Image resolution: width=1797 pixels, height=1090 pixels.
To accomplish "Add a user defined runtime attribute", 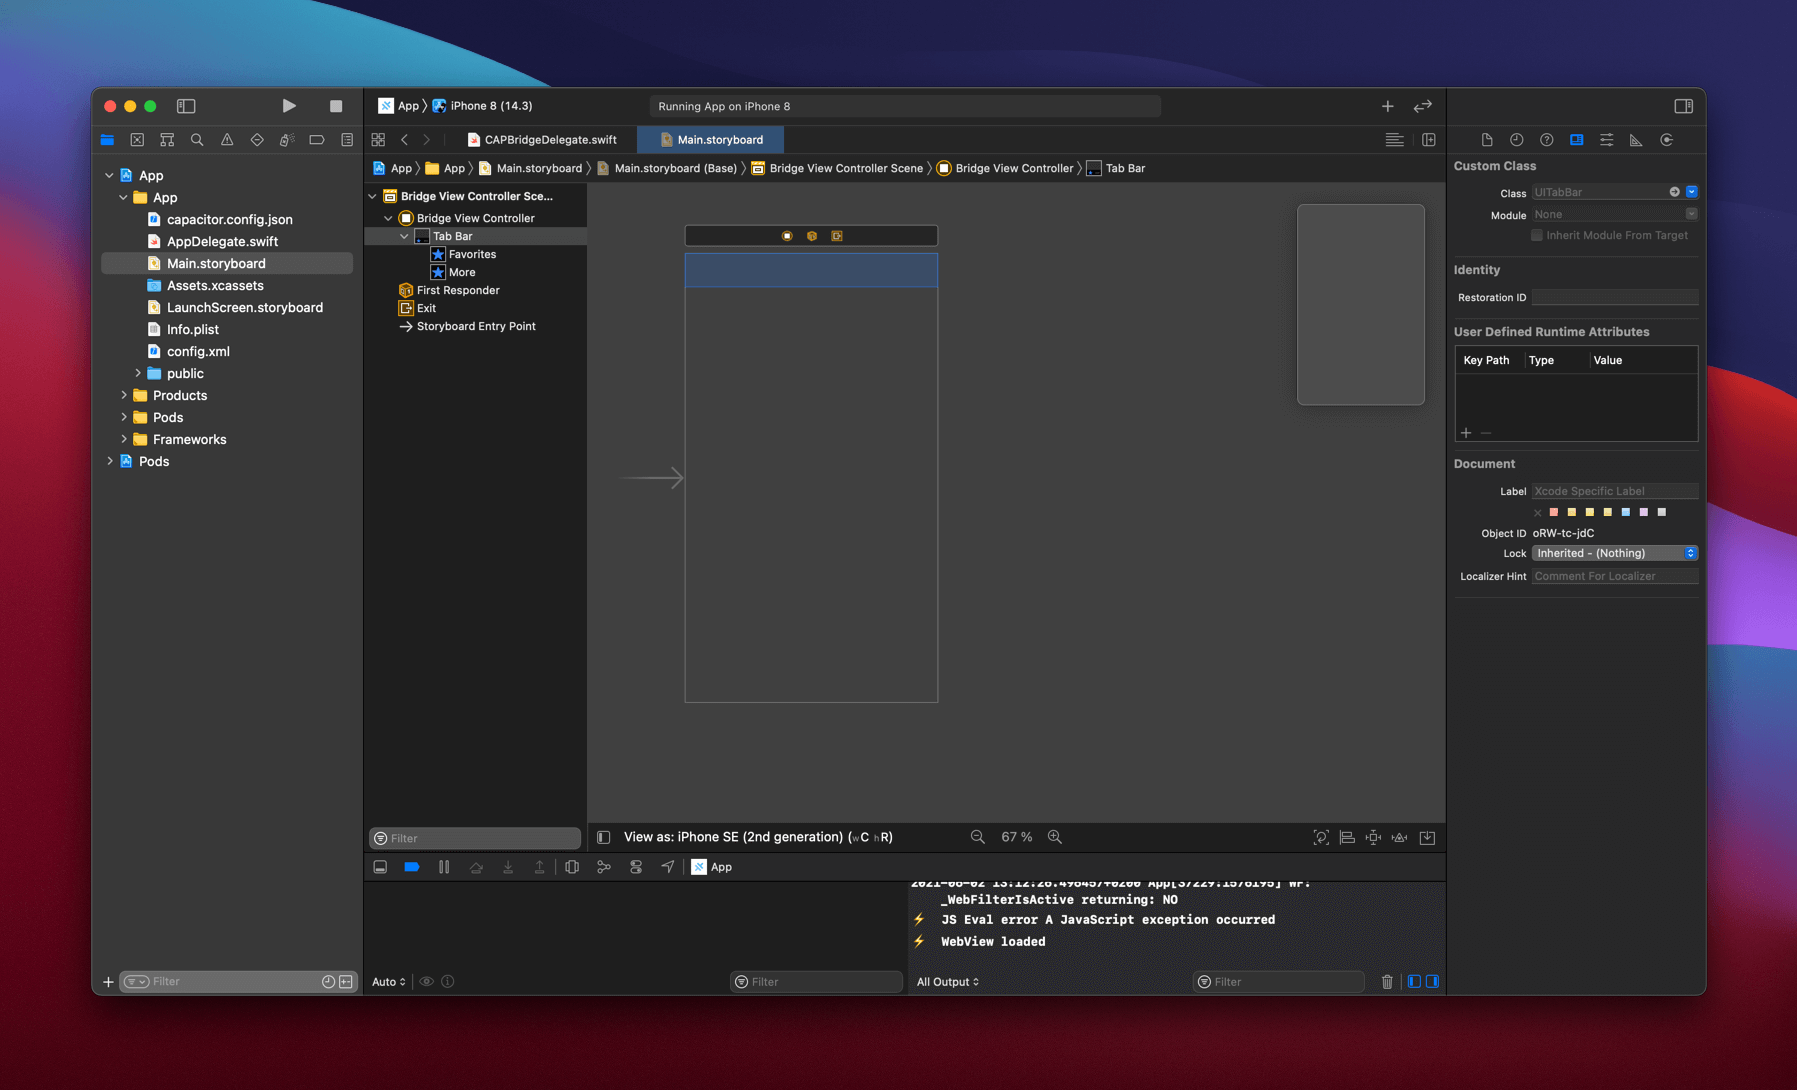I will point(1466,433).
